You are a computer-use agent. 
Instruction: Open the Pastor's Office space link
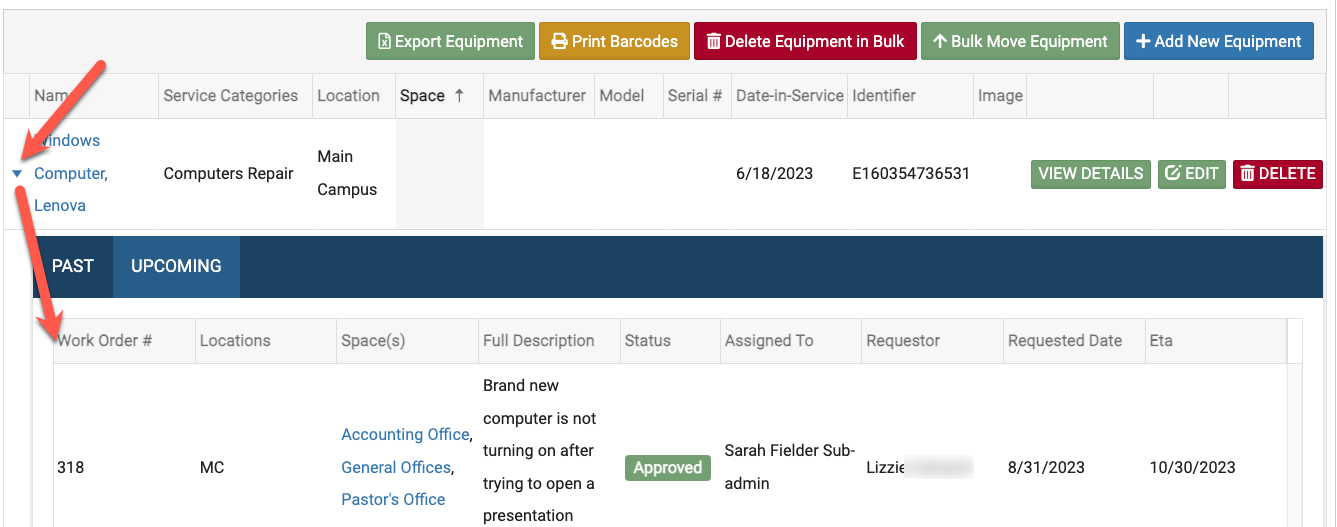(x=393, y=499)
